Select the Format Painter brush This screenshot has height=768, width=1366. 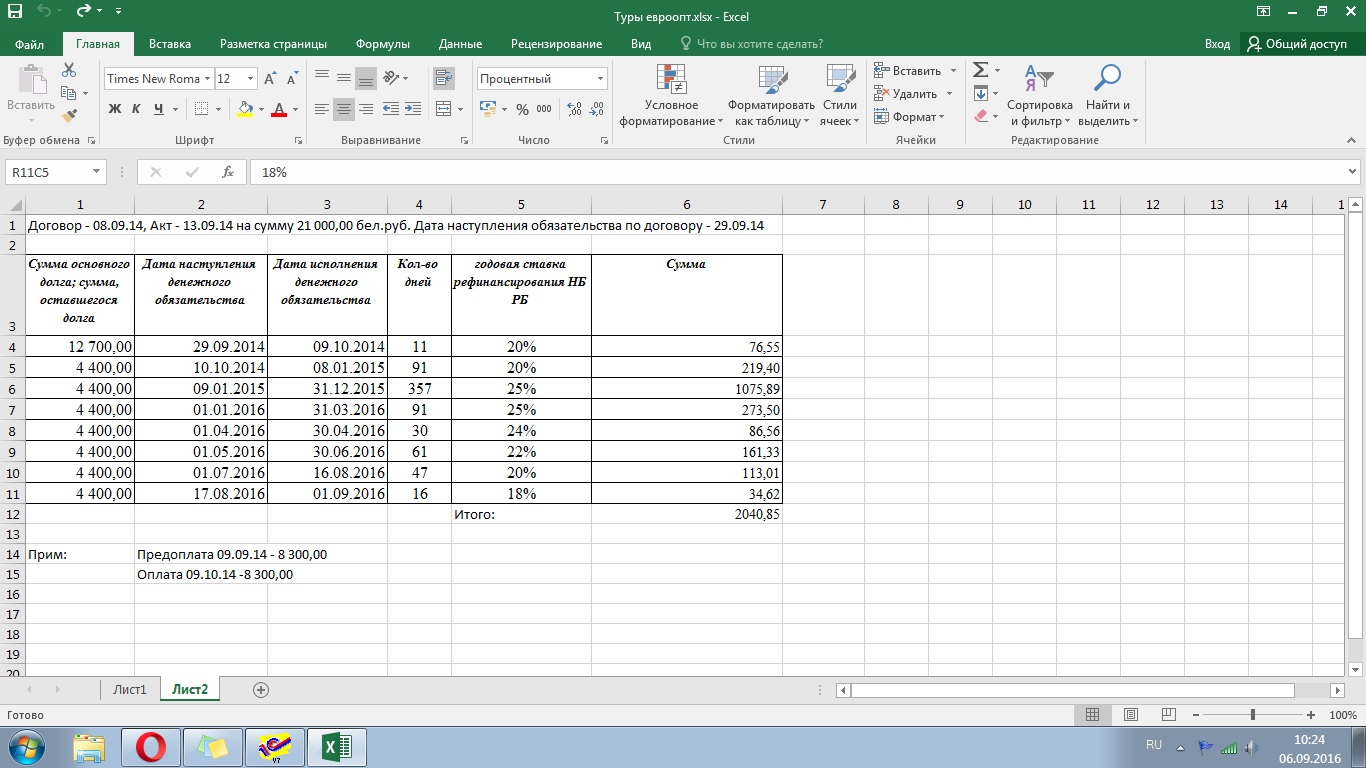click(69, 116)
